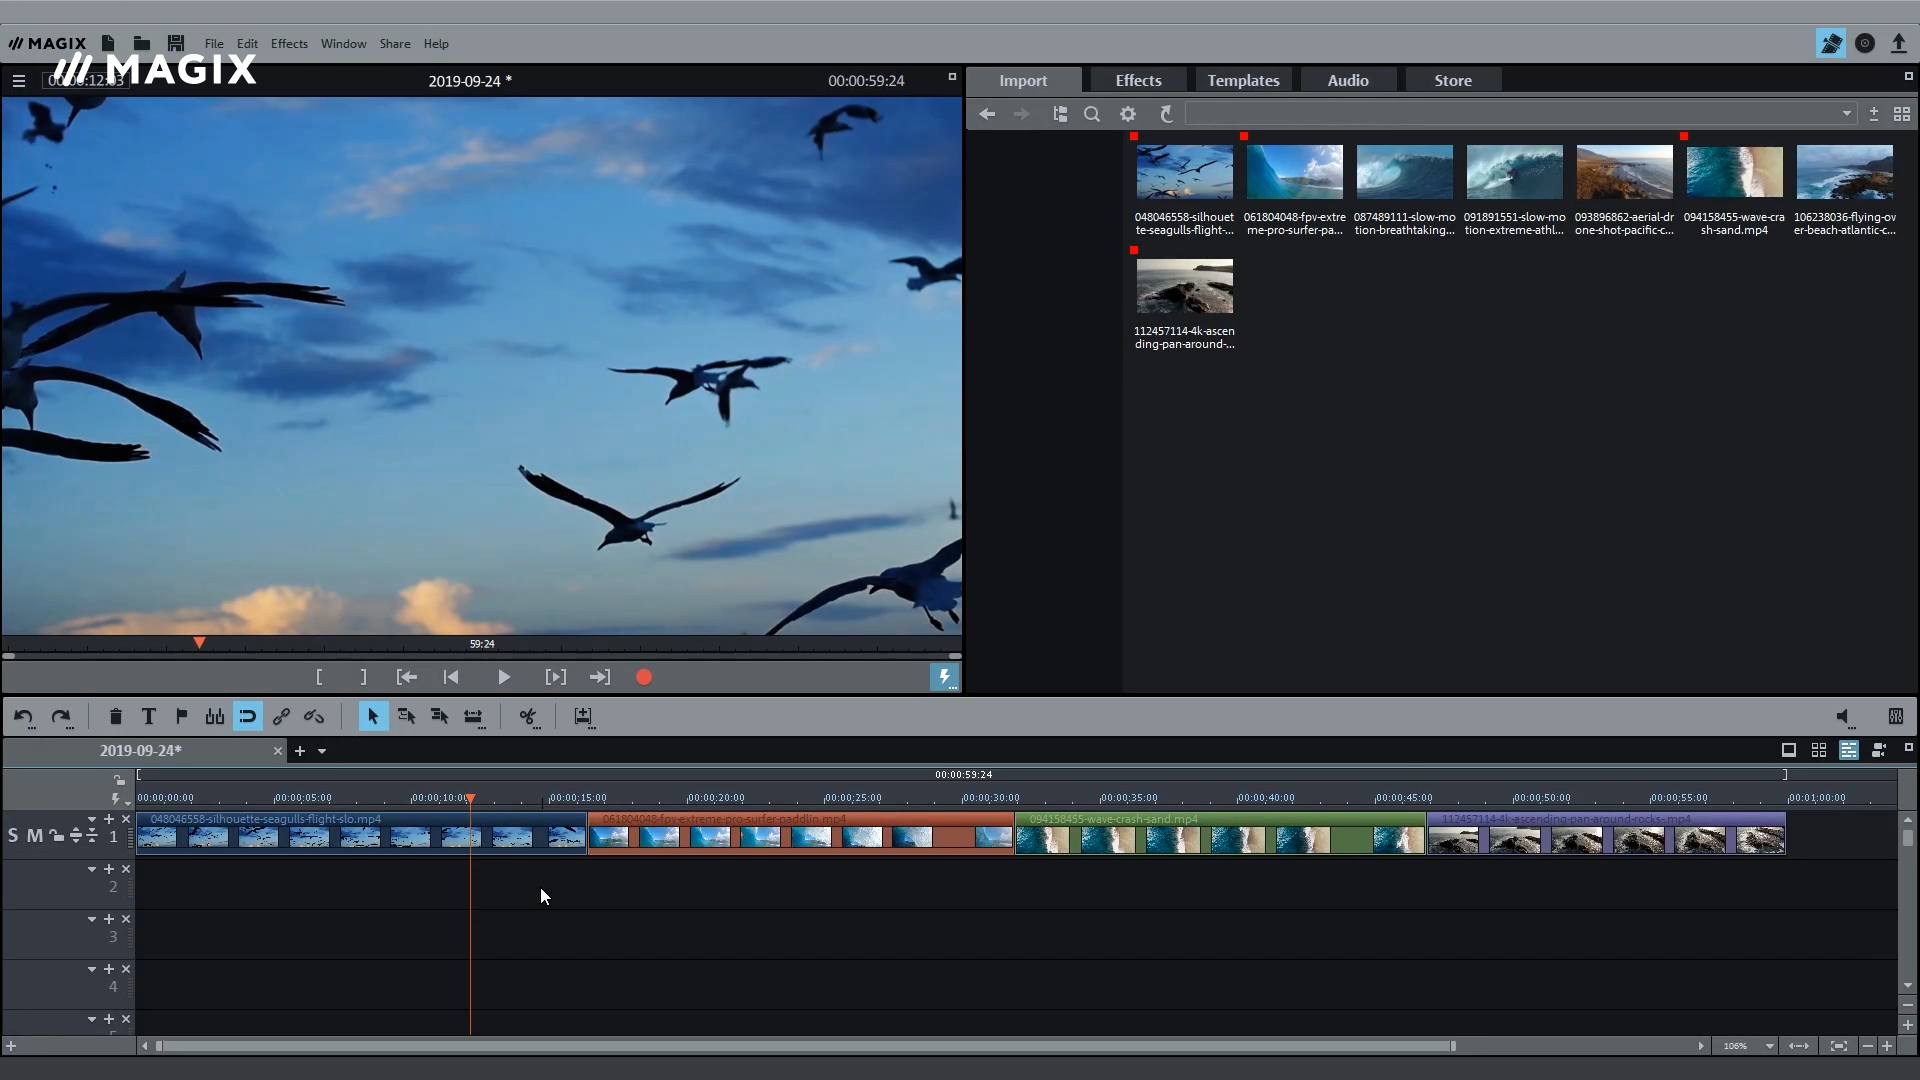Open the media path dropdown arrow
The height and width of the screenshot is (1080, 1920).
[x=1847, y=114]
